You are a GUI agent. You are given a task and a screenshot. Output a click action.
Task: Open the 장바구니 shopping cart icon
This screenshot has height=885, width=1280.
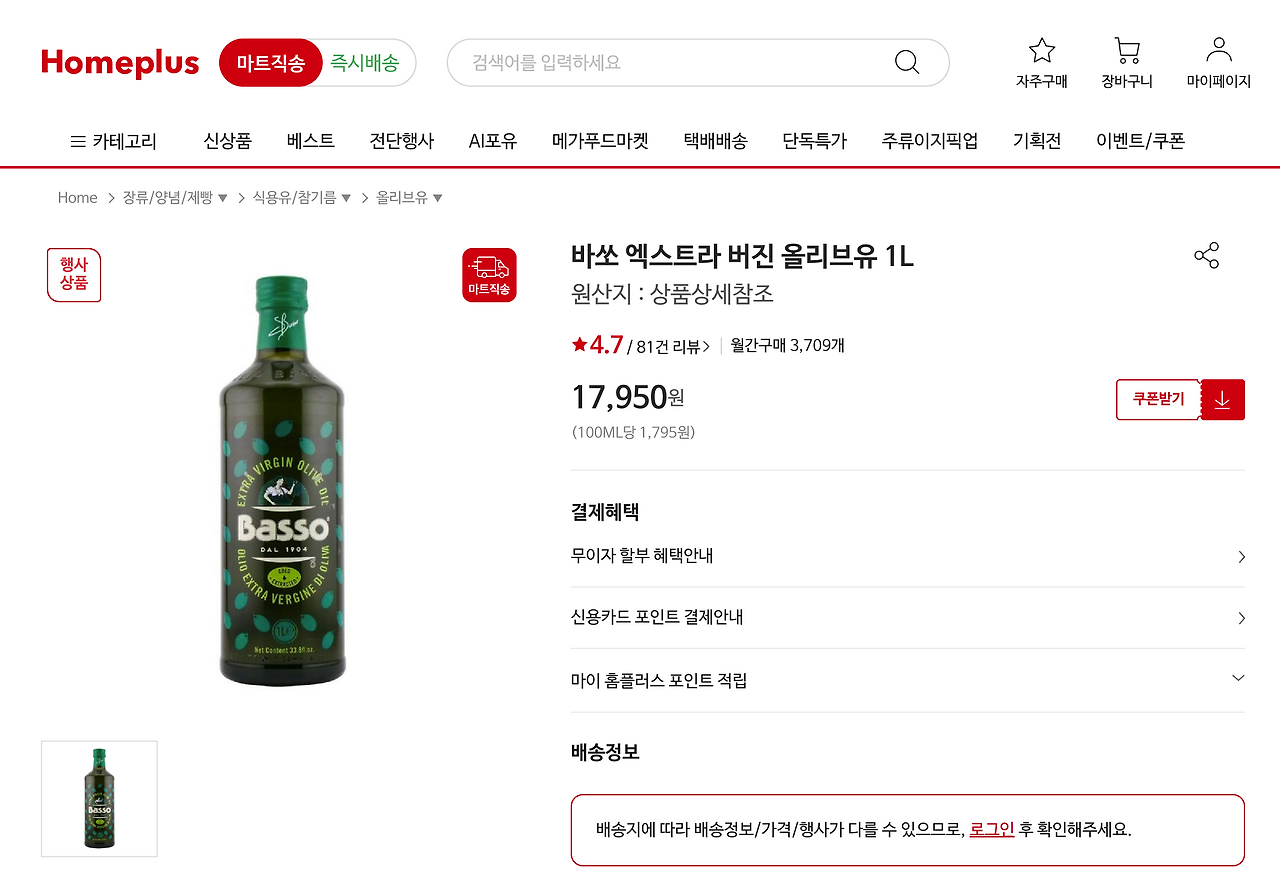(x=1127, y=50)
